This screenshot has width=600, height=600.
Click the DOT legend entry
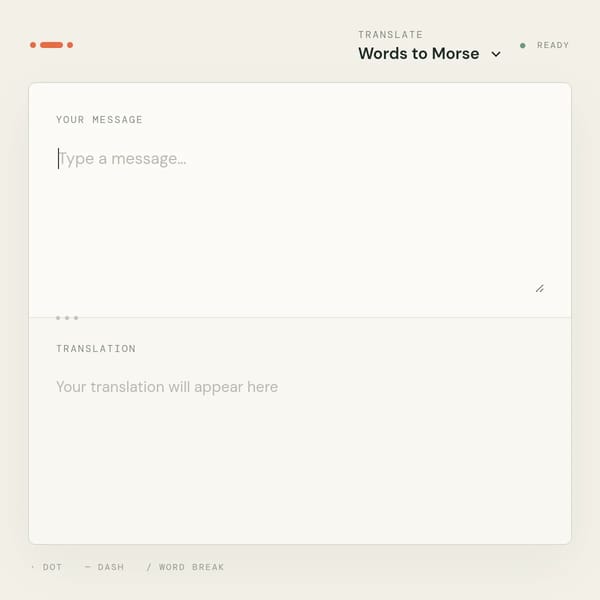(46, 567)
